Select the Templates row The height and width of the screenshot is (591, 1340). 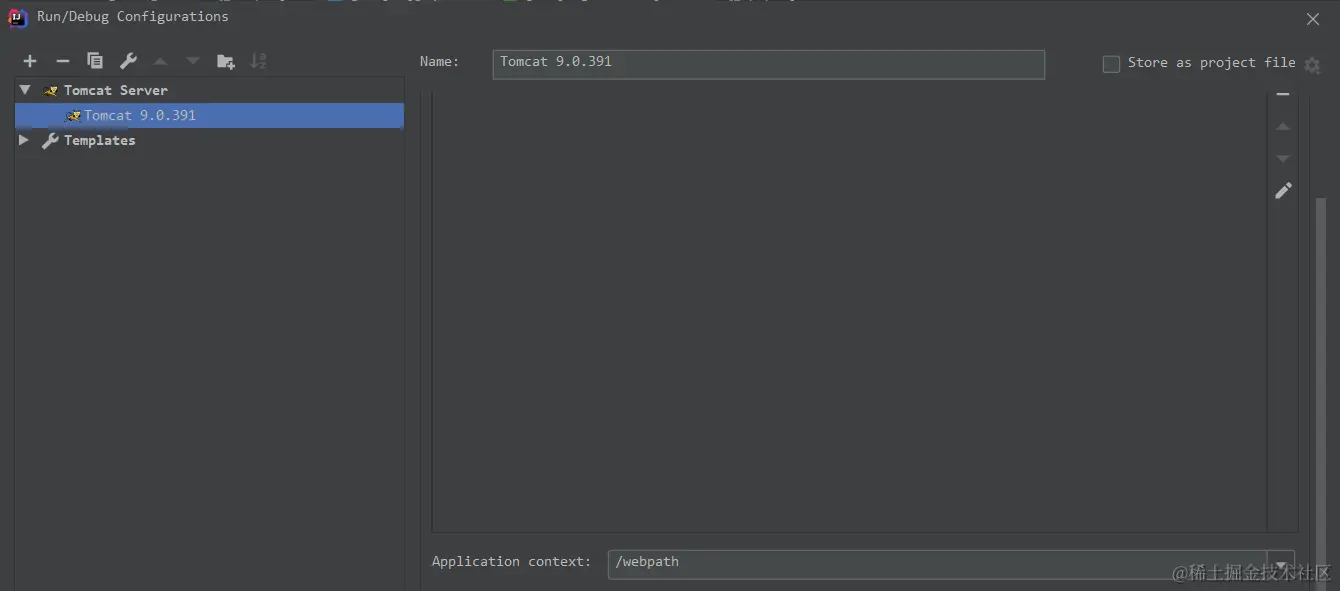pos(209,141)
